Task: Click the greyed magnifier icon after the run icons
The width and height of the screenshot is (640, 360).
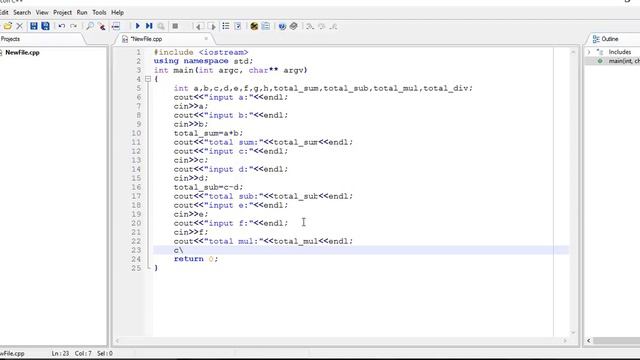Action: coord(161,27)
